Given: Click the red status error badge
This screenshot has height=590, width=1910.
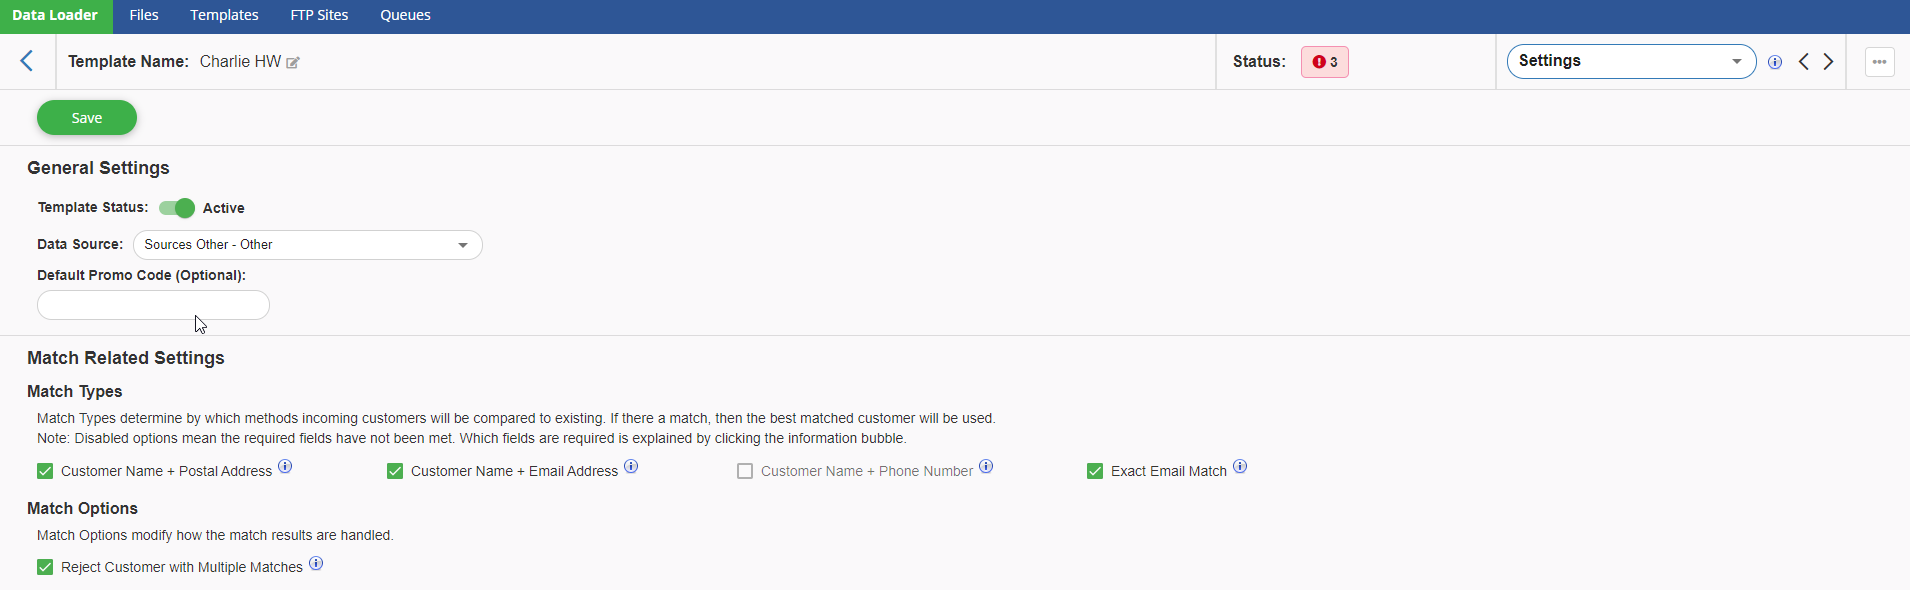Looking at the screenshot, I should [x=1324, y=62].
